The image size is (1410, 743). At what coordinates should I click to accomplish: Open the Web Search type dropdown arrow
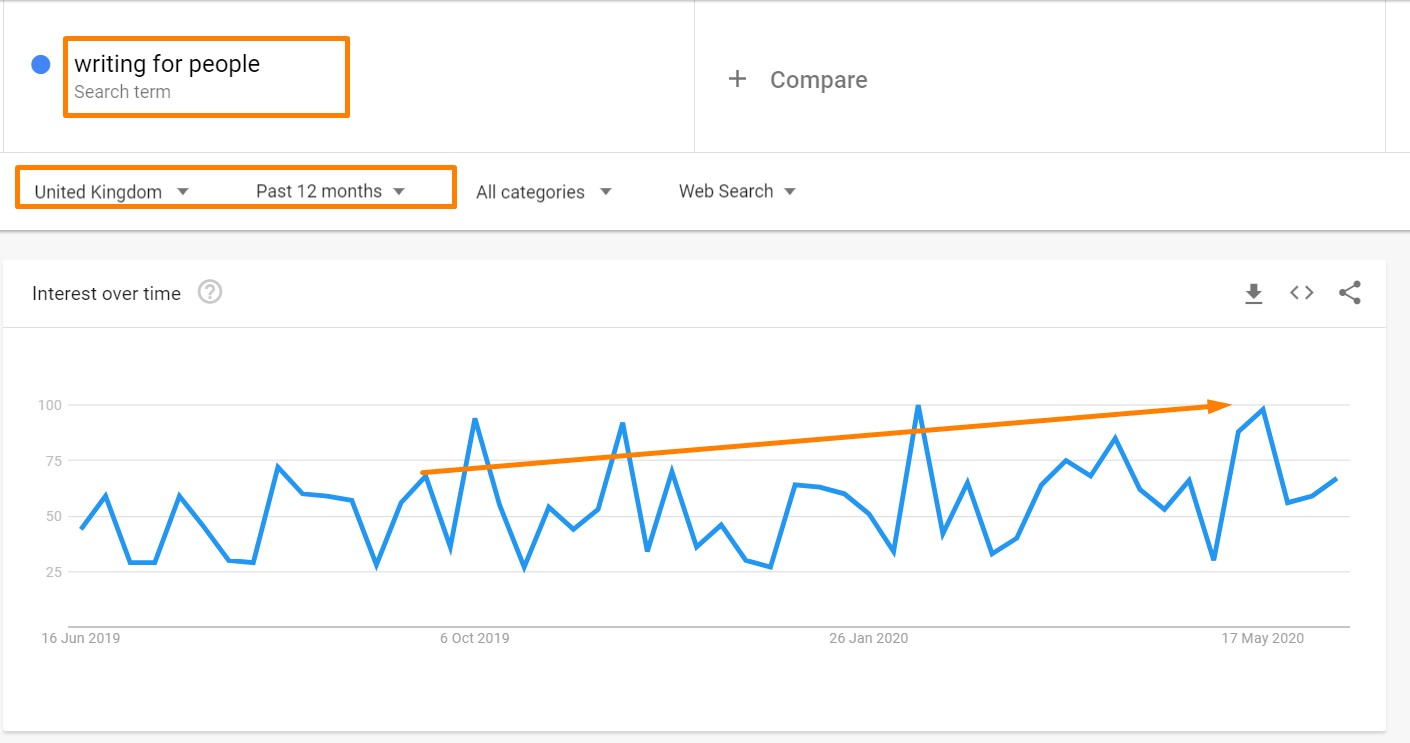coord(790,191)
